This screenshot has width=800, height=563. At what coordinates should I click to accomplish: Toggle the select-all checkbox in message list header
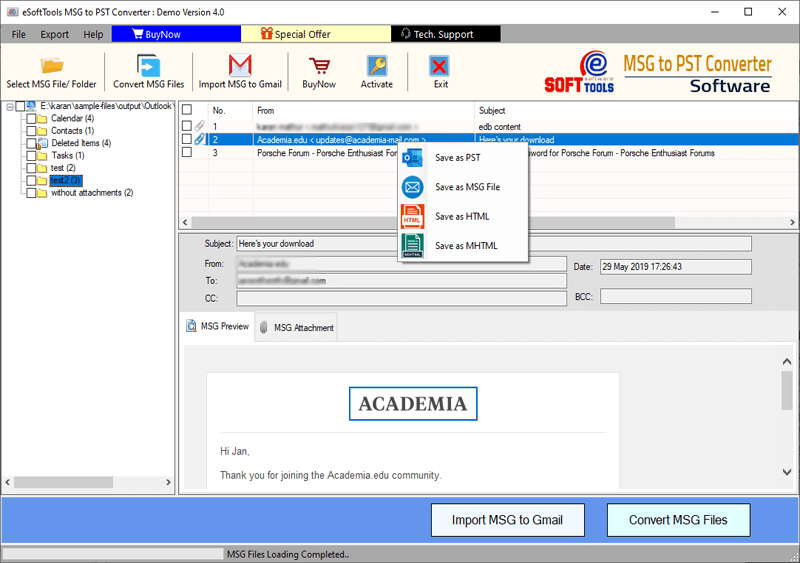pyautogui.click(x=187, y=110)
